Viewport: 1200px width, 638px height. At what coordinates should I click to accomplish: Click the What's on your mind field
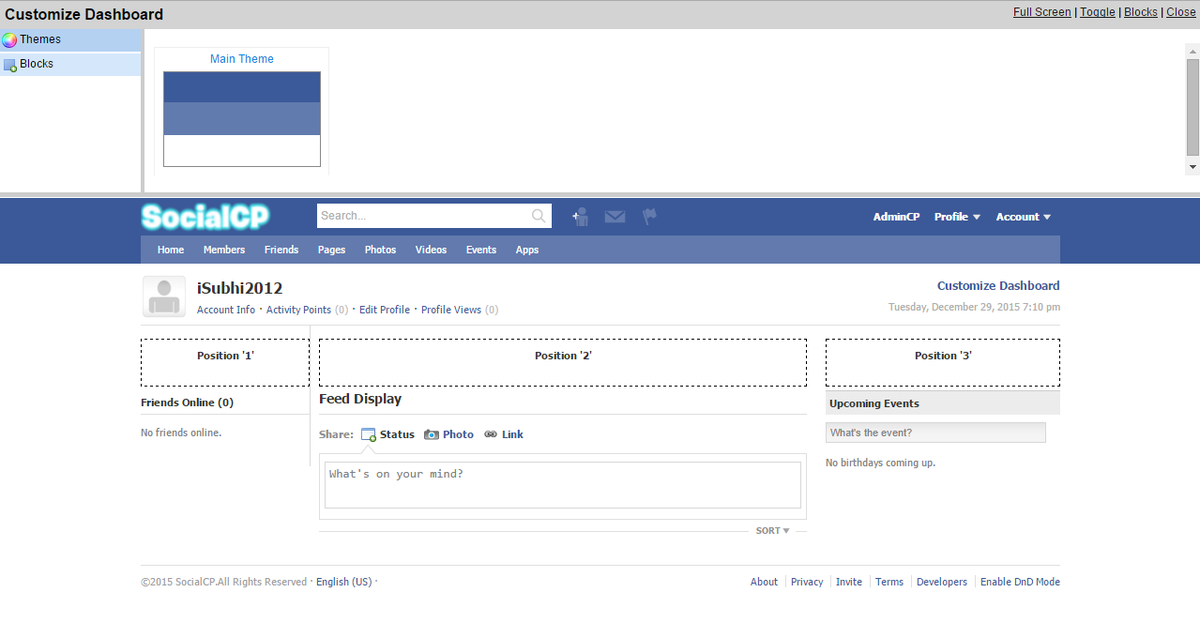coord(562,484)
